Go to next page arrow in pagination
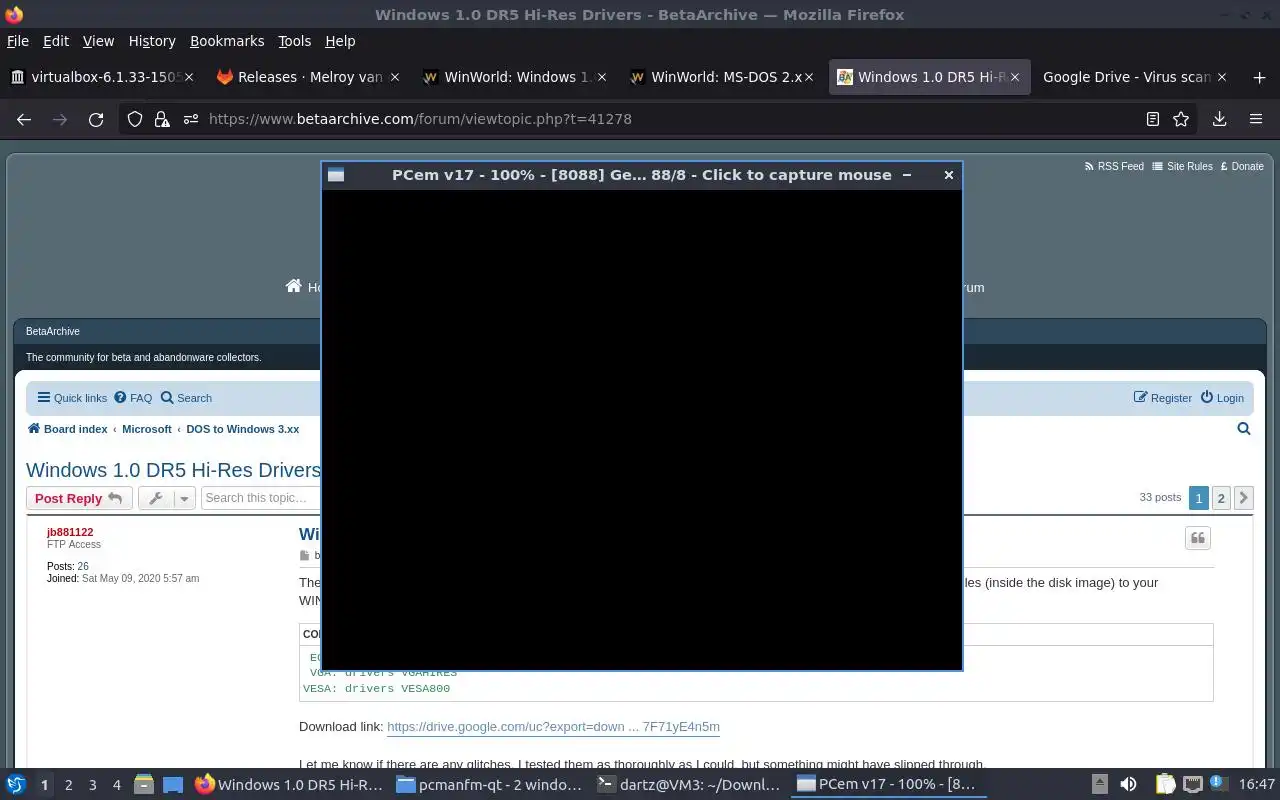 pos(1243,497)
